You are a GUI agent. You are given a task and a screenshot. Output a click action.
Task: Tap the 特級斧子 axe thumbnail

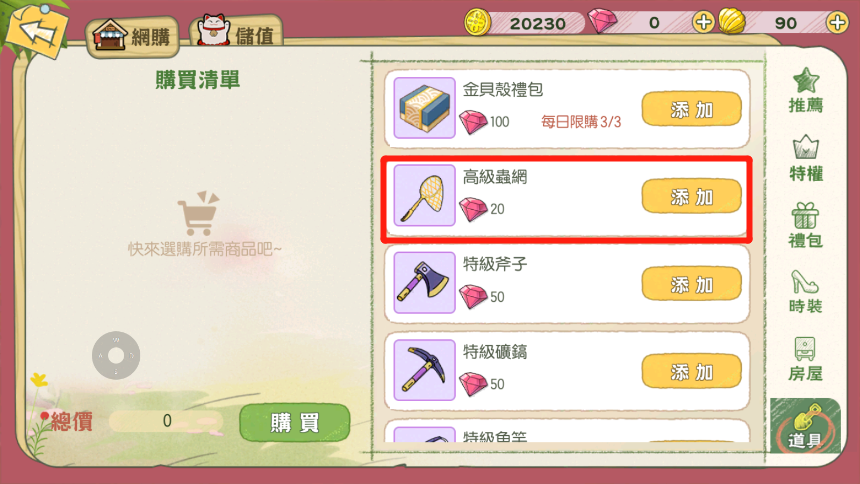425,283
